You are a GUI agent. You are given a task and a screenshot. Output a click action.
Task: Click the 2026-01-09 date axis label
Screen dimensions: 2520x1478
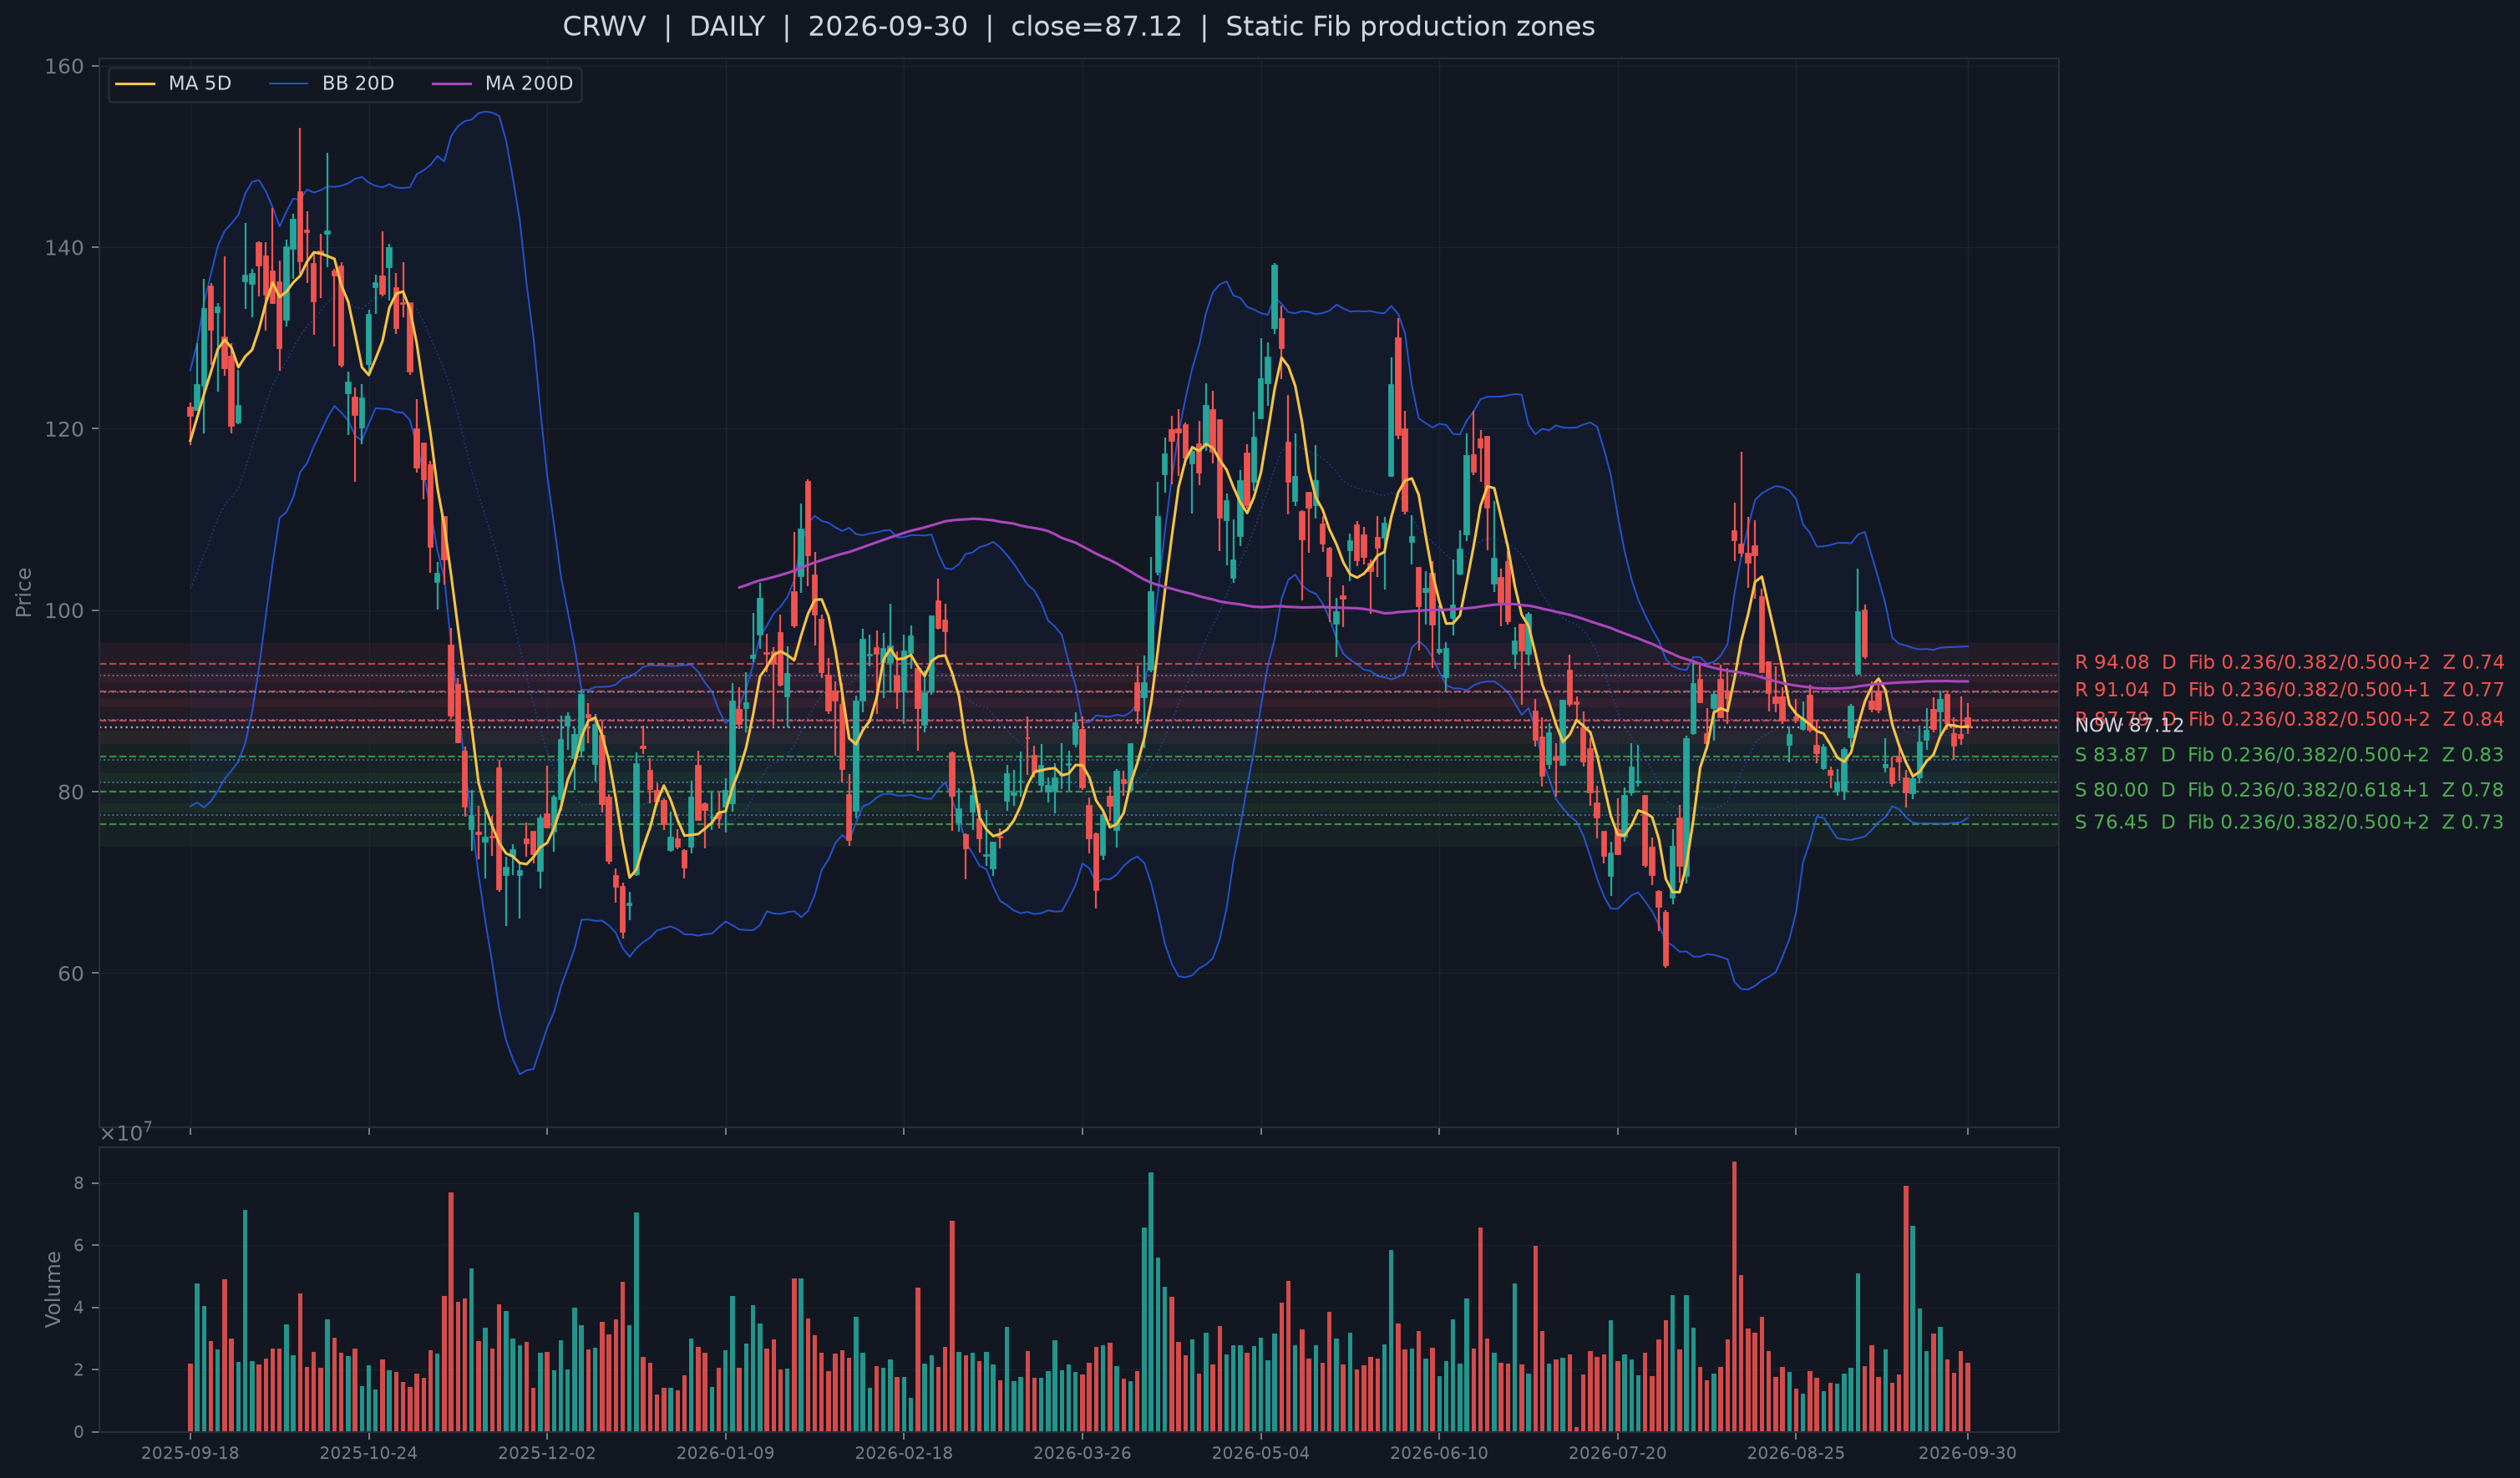tap(725, 1453)
